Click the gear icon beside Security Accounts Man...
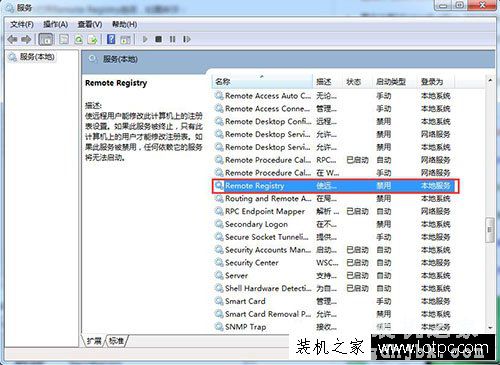Viewport: 500px width, 365px height. [219, 250]
